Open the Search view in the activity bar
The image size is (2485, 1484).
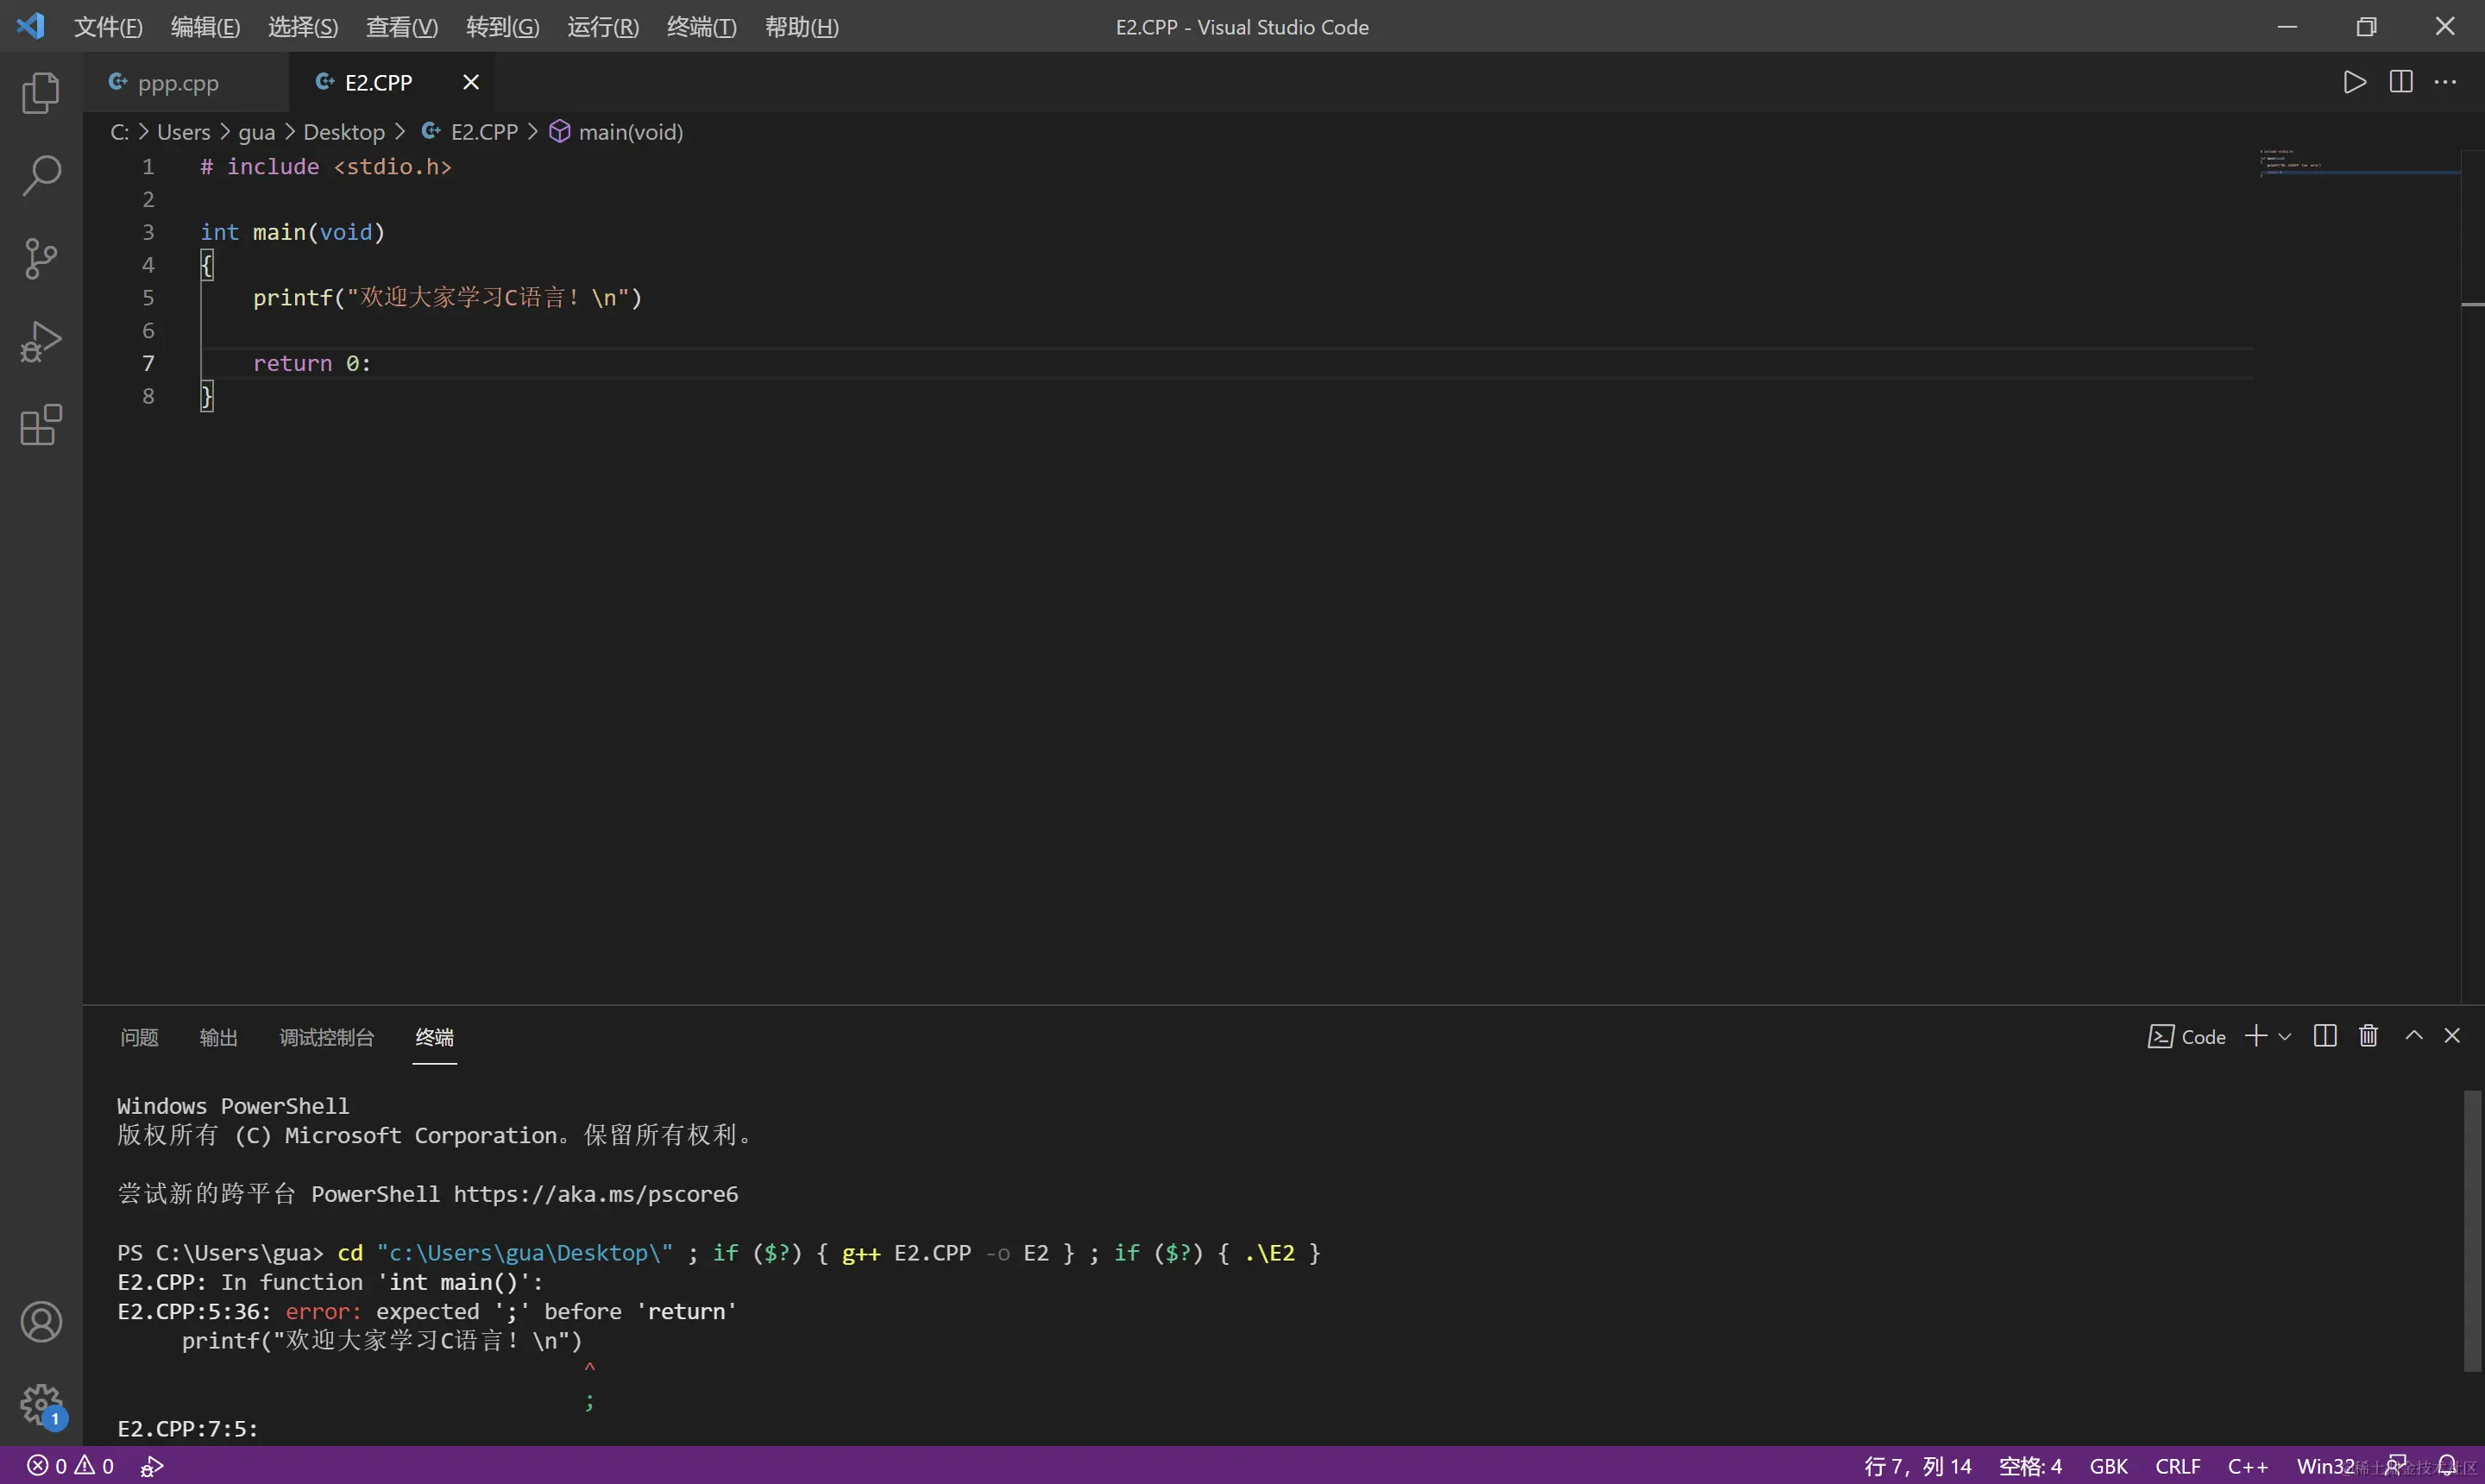coord(41,176)
